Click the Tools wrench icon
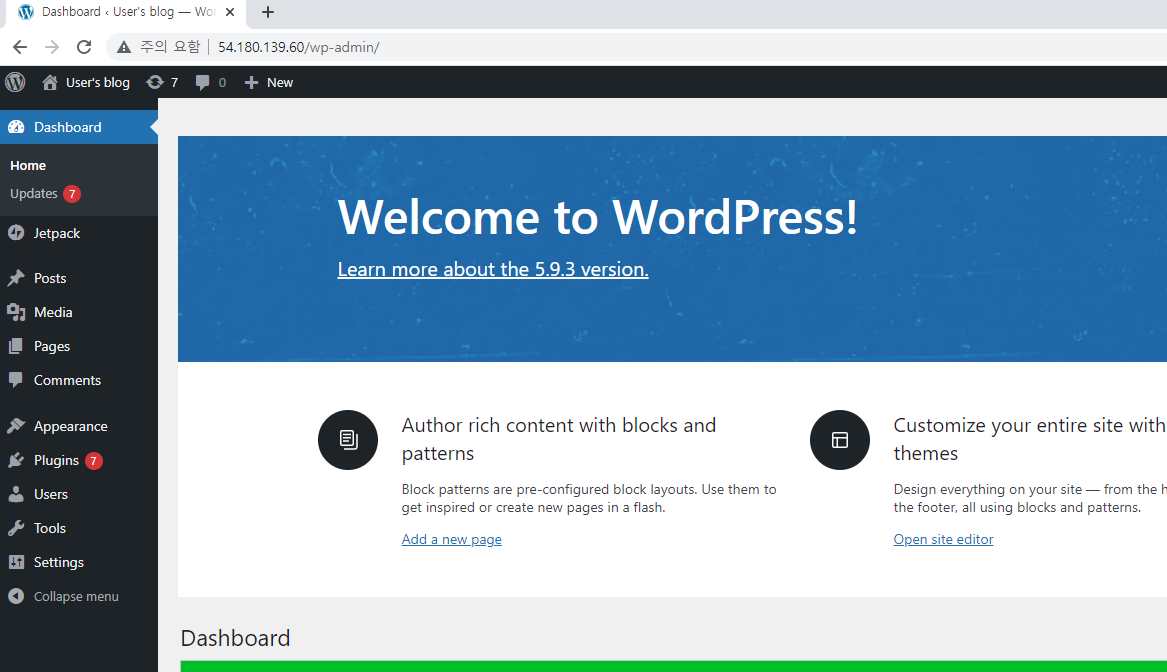This screenshot has width=1167, height=672. tap(16, 528)
